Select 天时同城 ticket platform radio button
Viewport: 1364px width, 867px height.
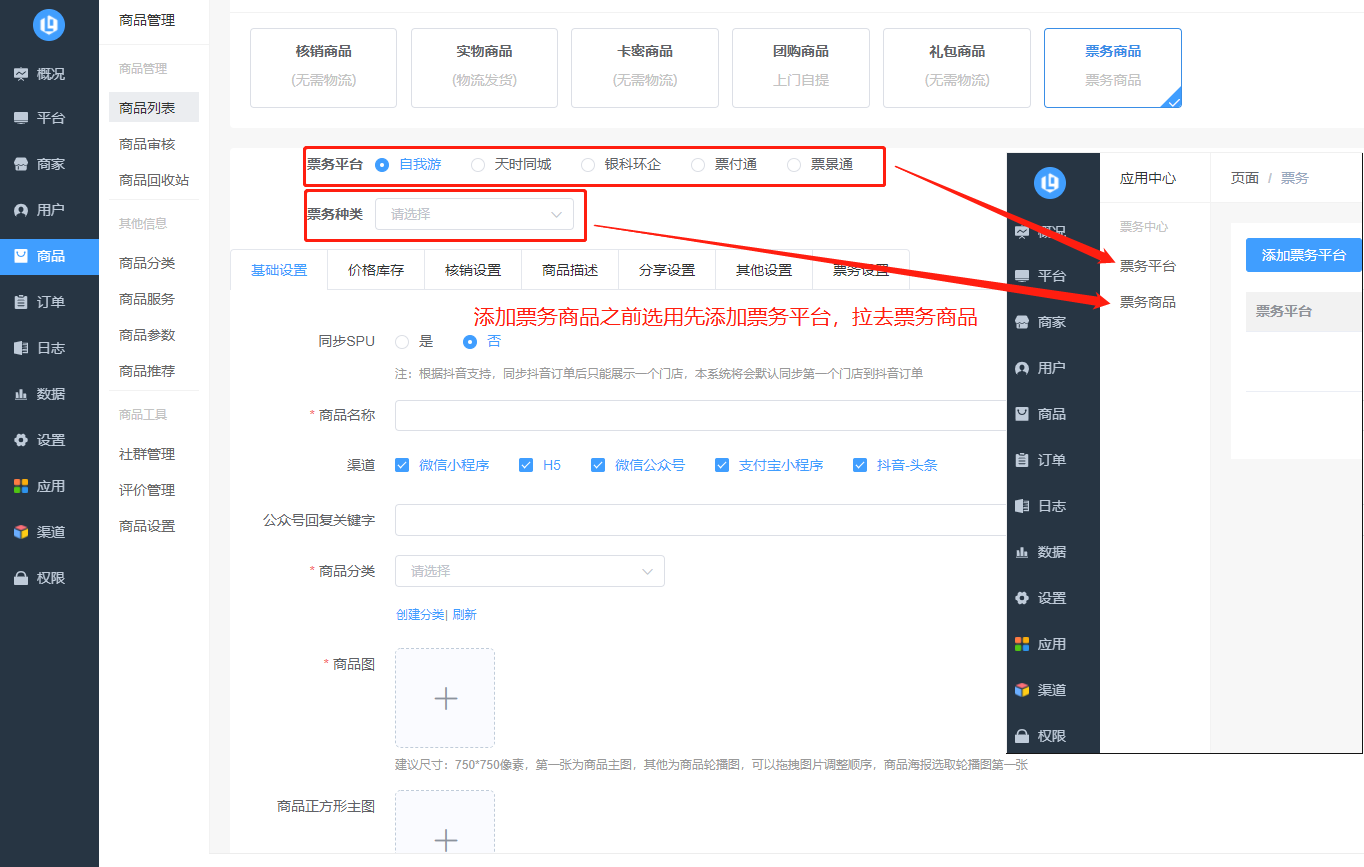[478, 165]
